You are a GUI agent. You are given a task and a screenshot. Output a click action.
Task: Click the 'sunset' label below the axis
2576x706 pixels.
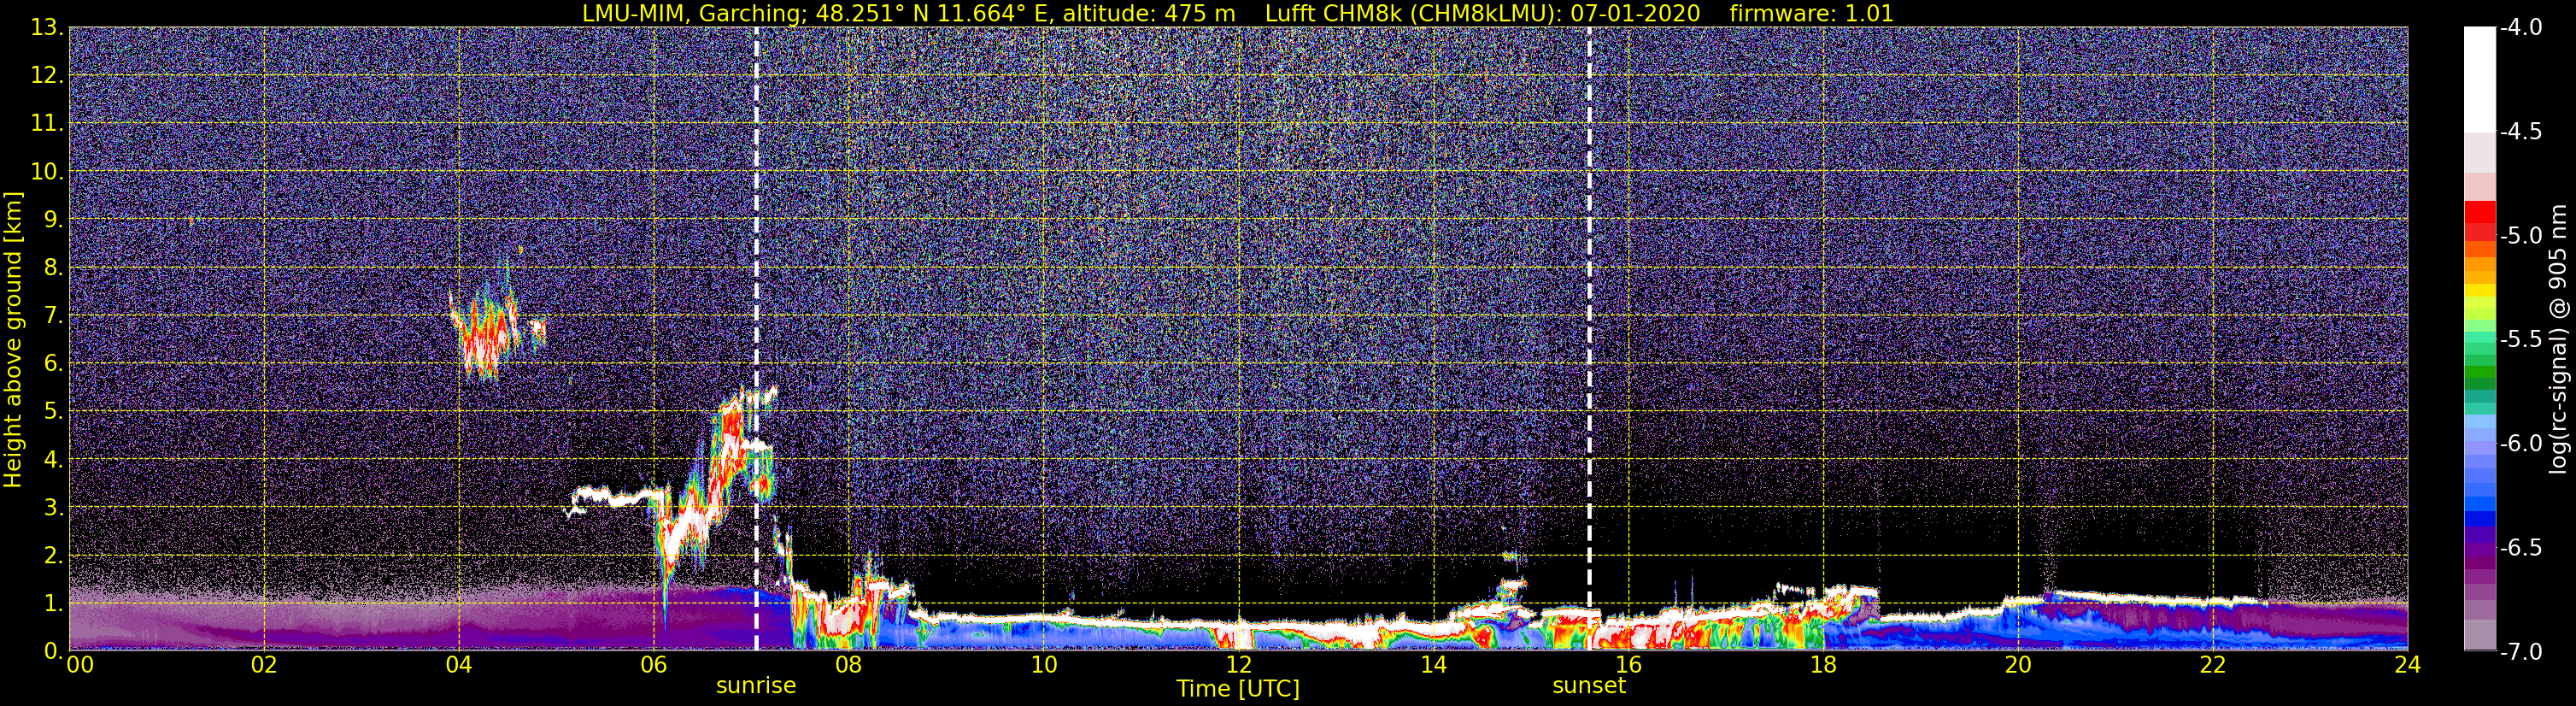point(1589,686)
